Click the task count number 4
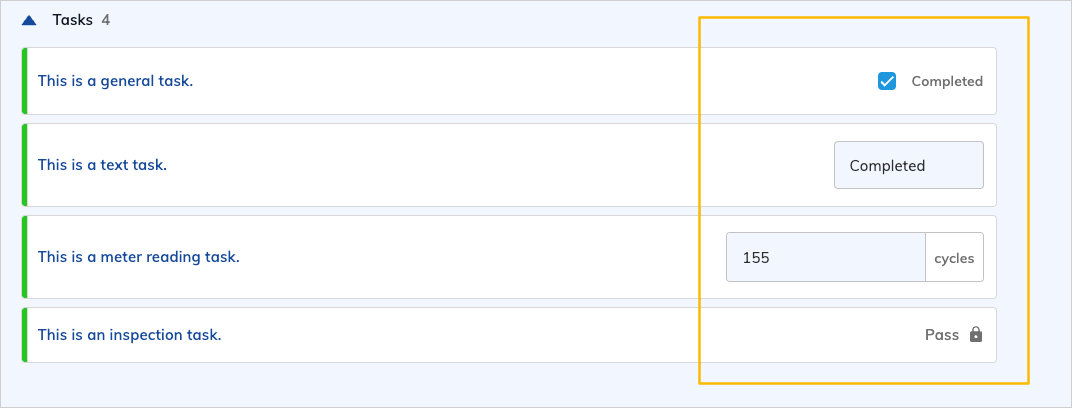Image resolution: width=1072 pixels, height=408 pixels. coord(105,20)
